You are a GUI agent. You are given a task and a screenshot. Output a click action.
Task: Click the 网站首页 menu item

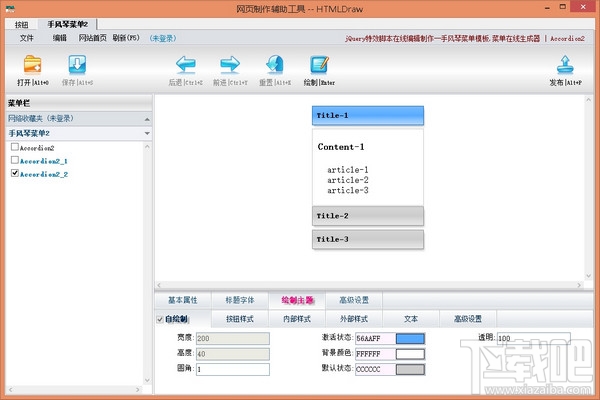[93, 38]
